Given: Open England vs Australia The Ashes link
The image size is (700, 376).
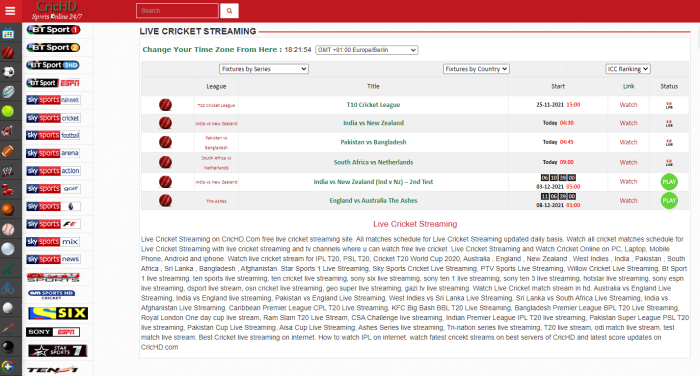Looking at the screenshot, I should coord(373,201).
